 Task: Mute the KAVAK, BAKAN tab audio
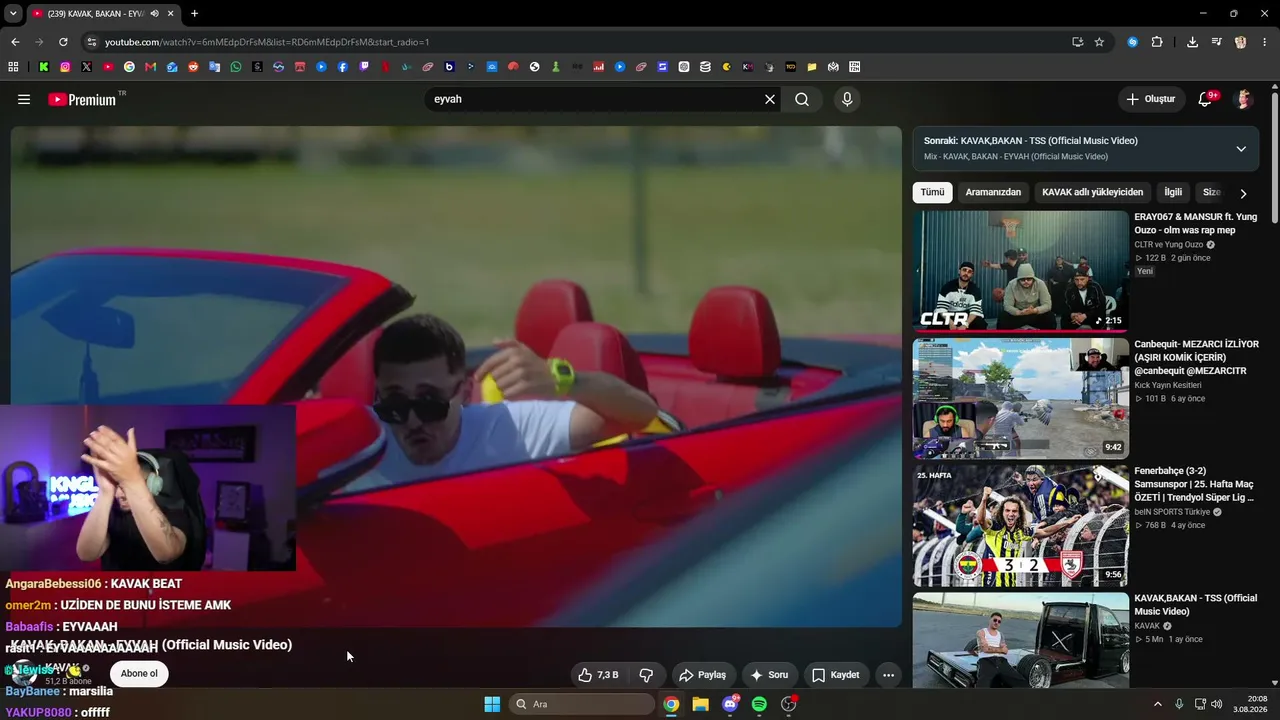coord(154,13)
